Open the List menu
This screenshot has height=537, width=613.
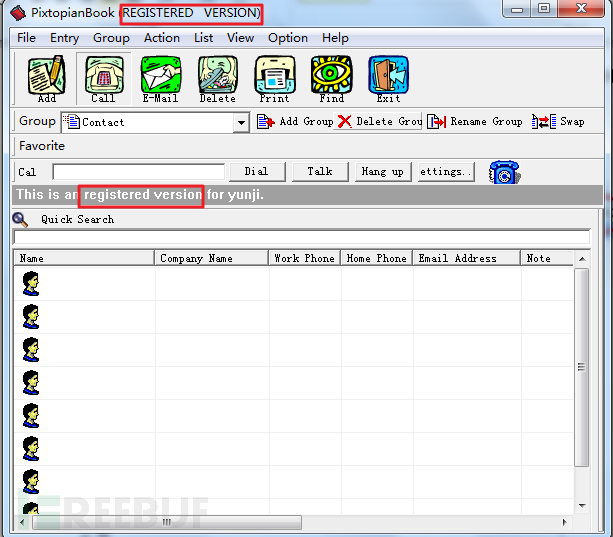203,38
